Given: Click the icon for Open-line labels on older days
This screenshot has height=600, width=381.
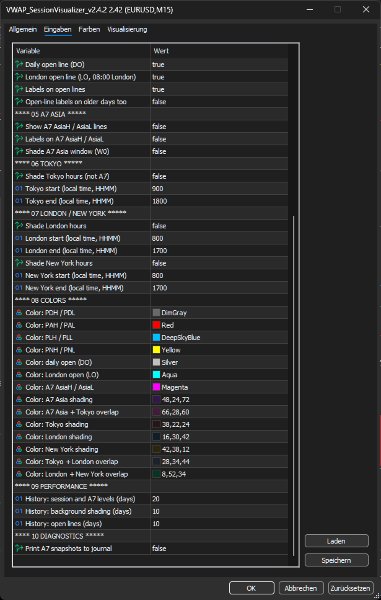Looking at the screenshot, I should pos(19,102).
